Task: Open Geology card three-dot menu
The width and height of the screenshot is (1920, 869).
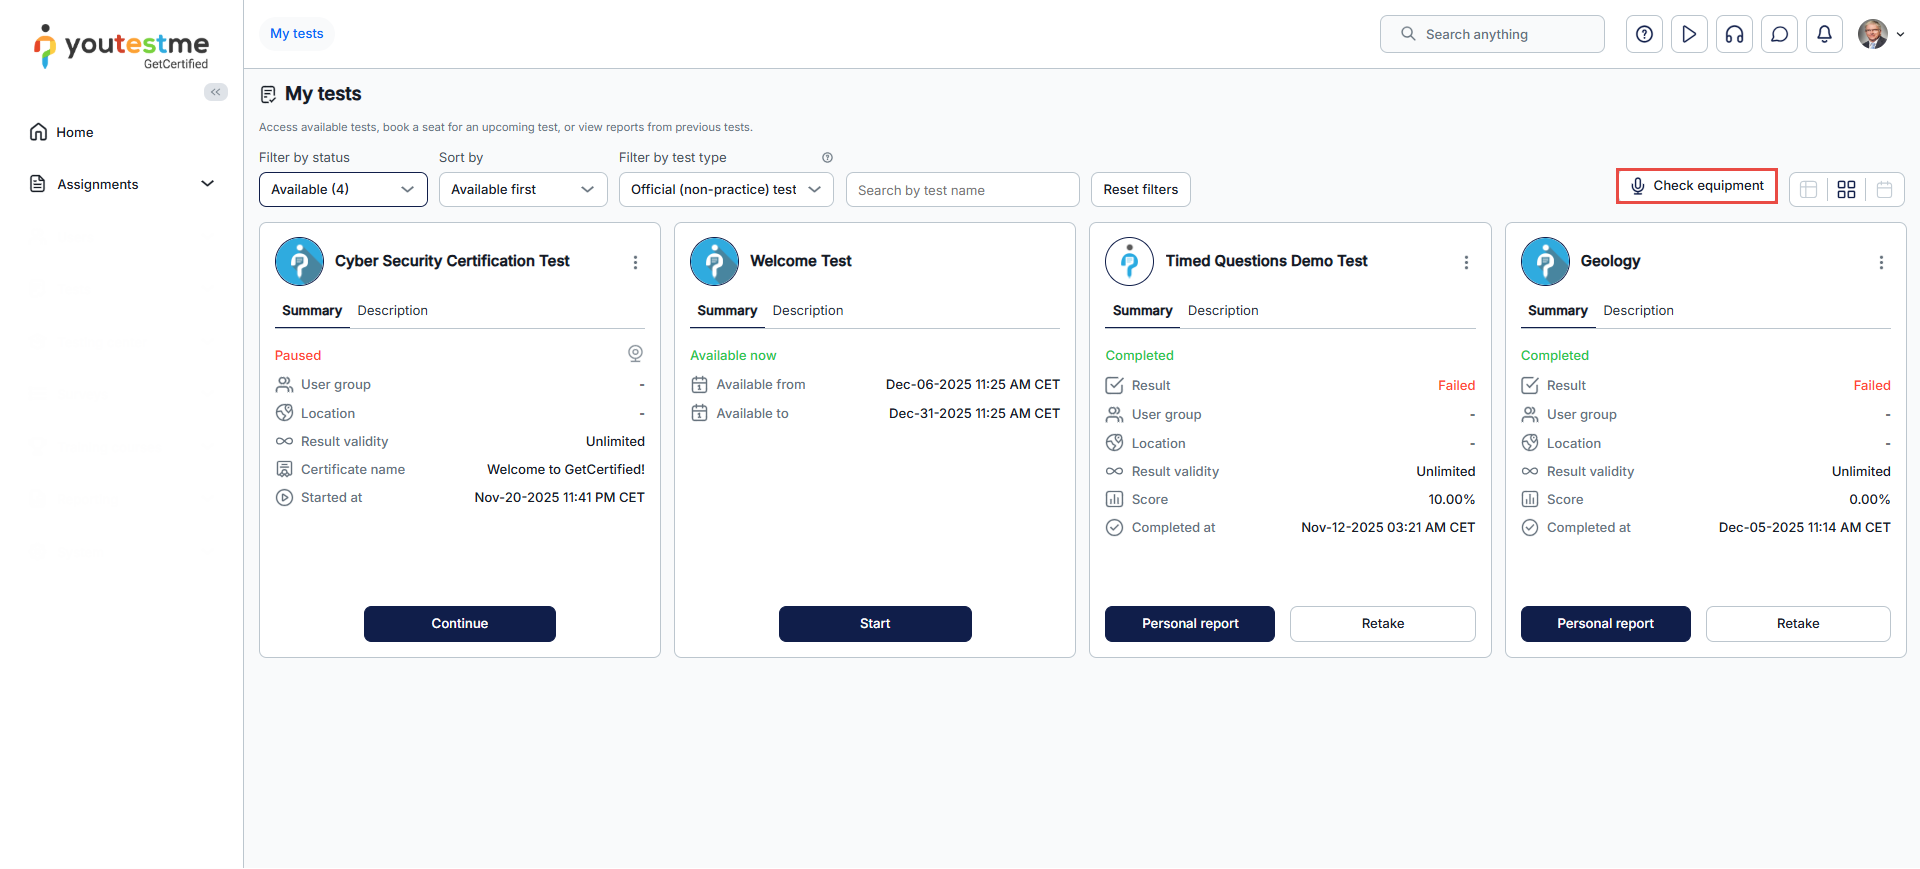Action: [1881, 262]
